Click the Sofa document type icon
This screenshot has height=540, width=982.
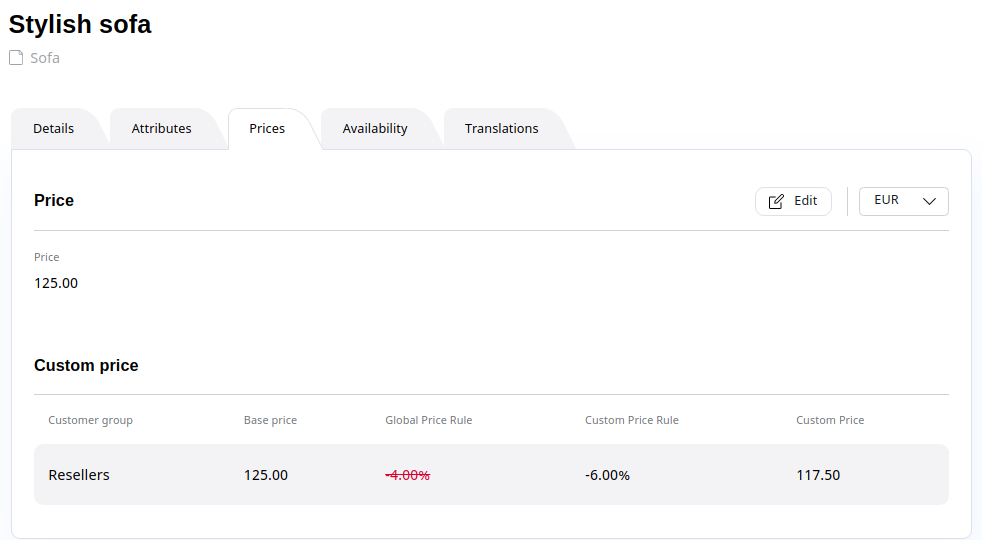16,58
